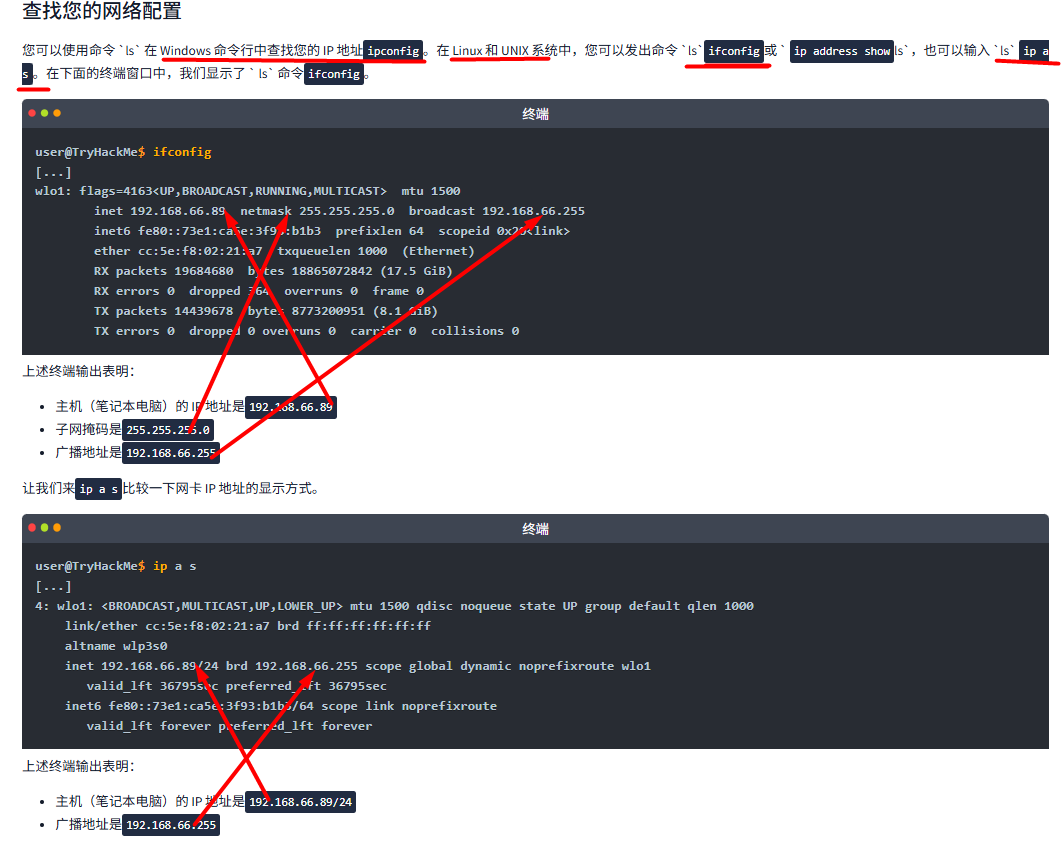Click the 'inet6 fe80::' line with scope link
1064x849 pixels.
click(280, 706)
